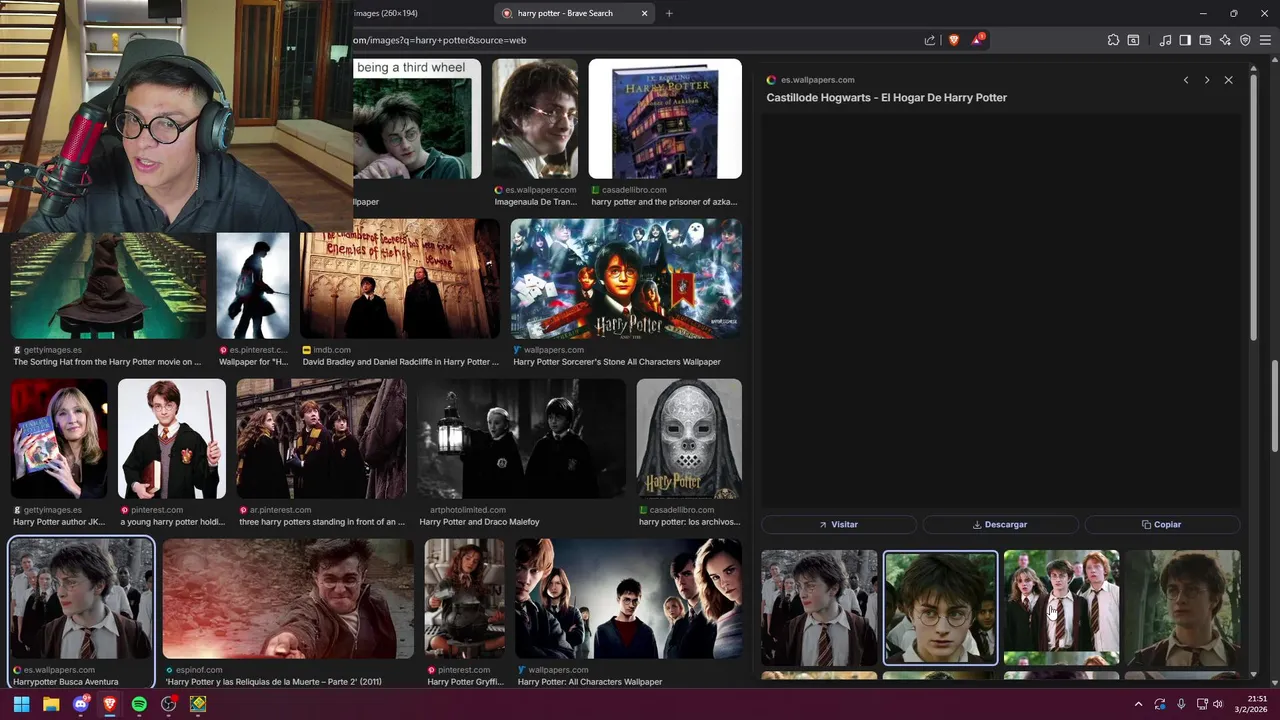Open volume control in system tray

coord(1218,704)
